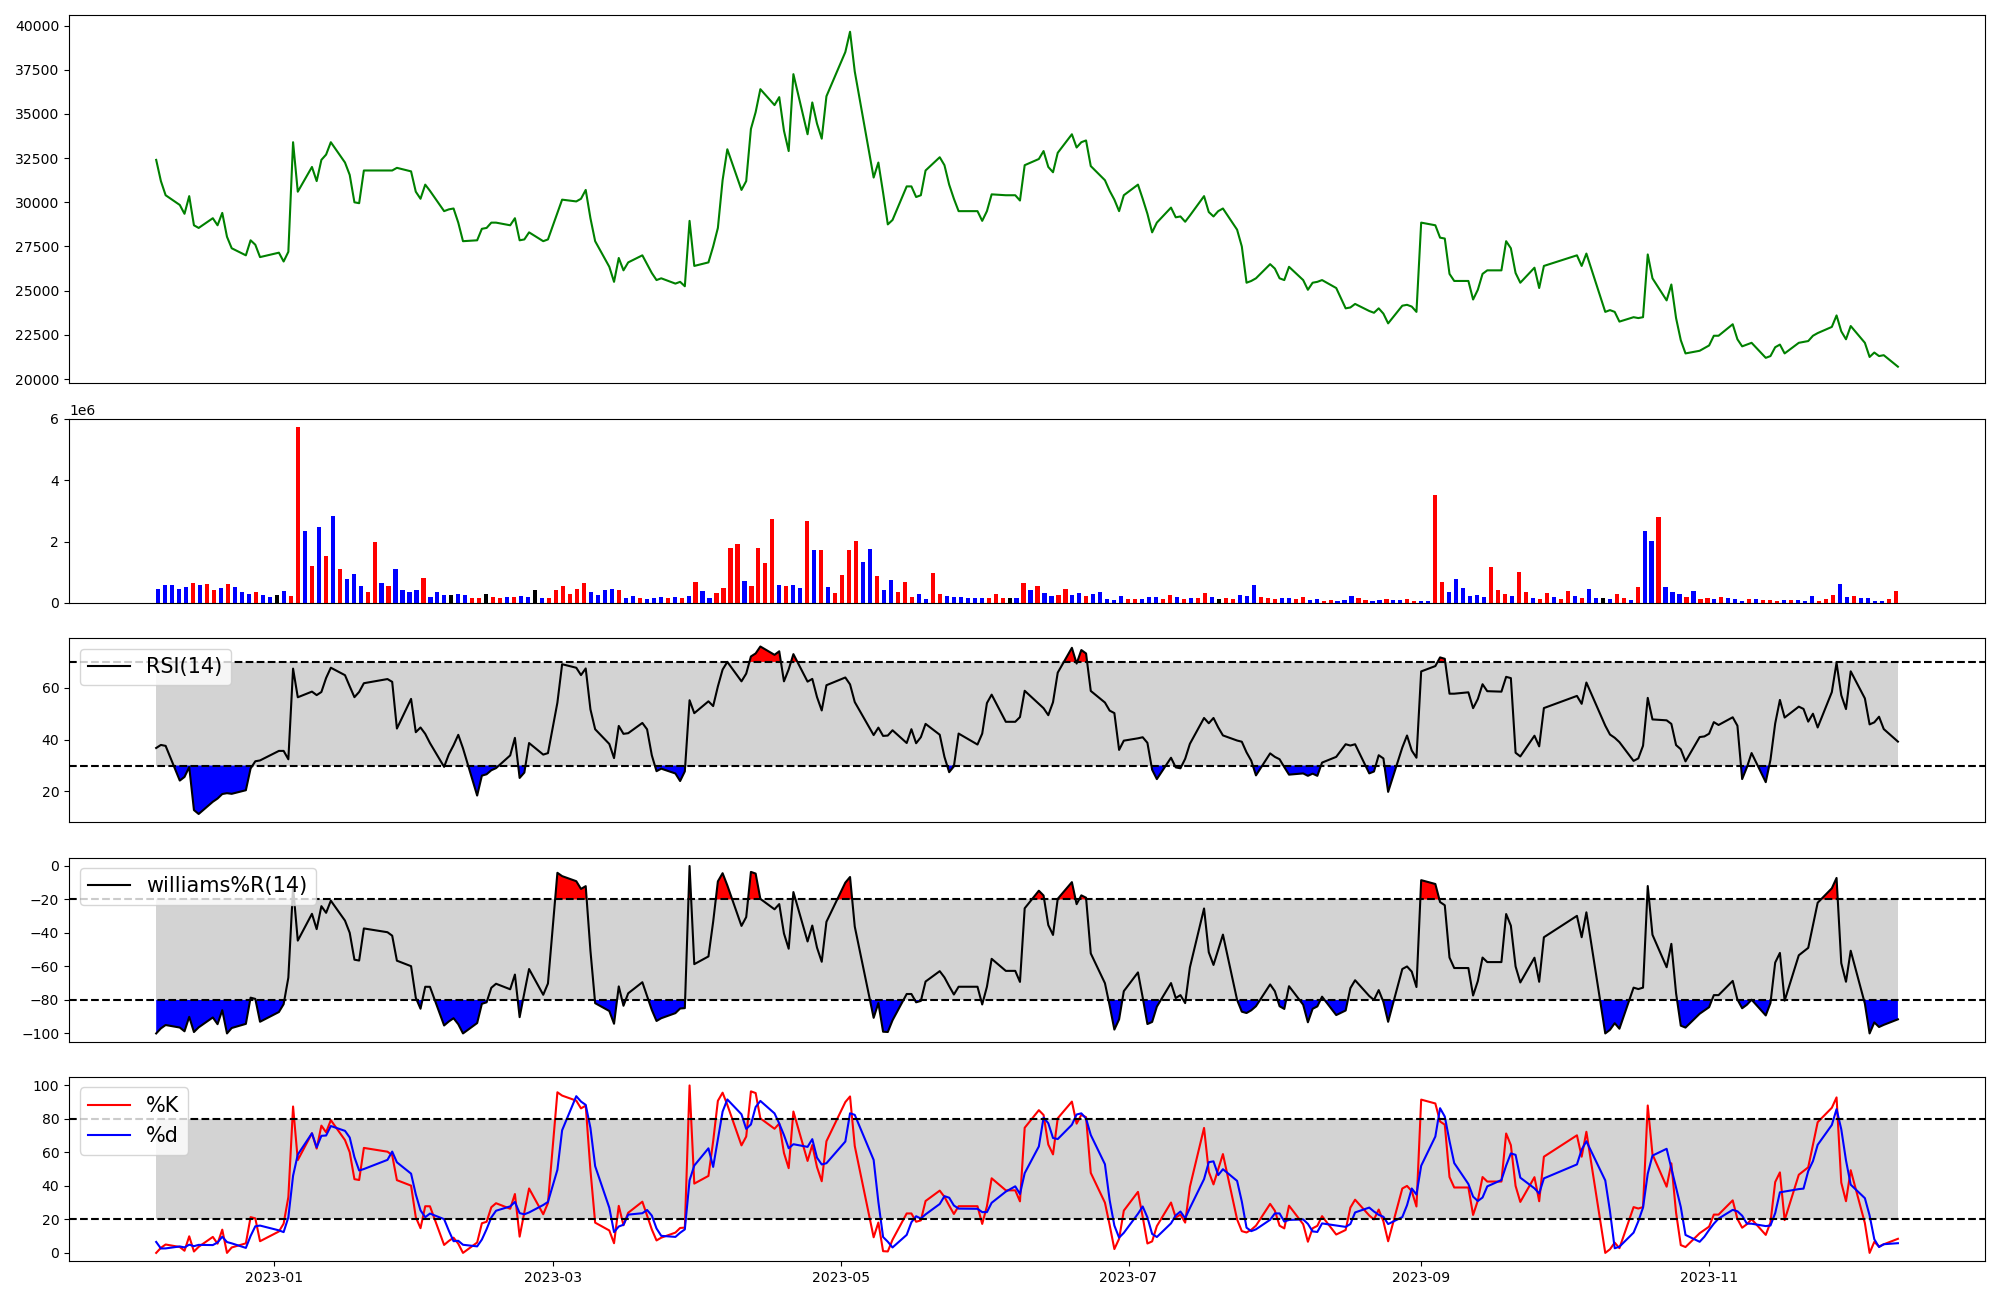
Task: Click the red %K legend line sample
Action: (109, 1105)
